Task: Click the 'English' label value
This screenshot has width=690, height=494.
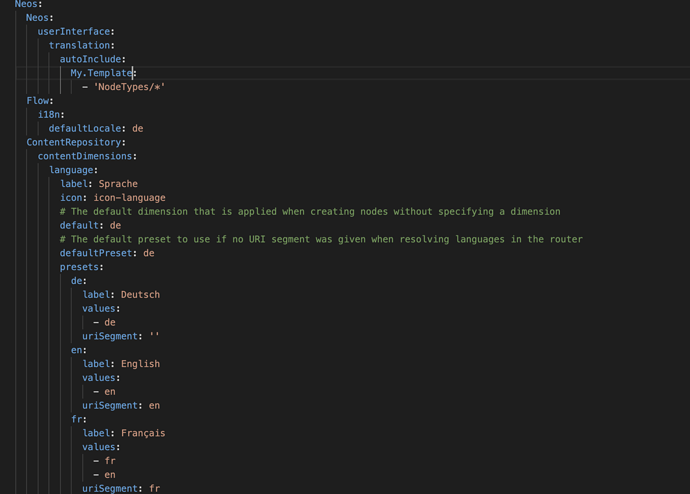Action: pyautogui.click(x=140, y=364)
